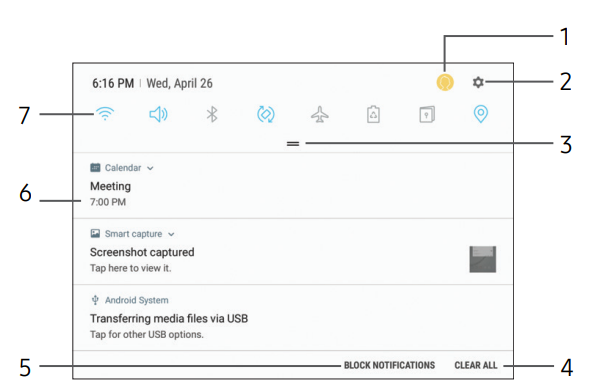Turn on Bluetooth quick setting
This screenshot has height=388, width=603.
212,114
